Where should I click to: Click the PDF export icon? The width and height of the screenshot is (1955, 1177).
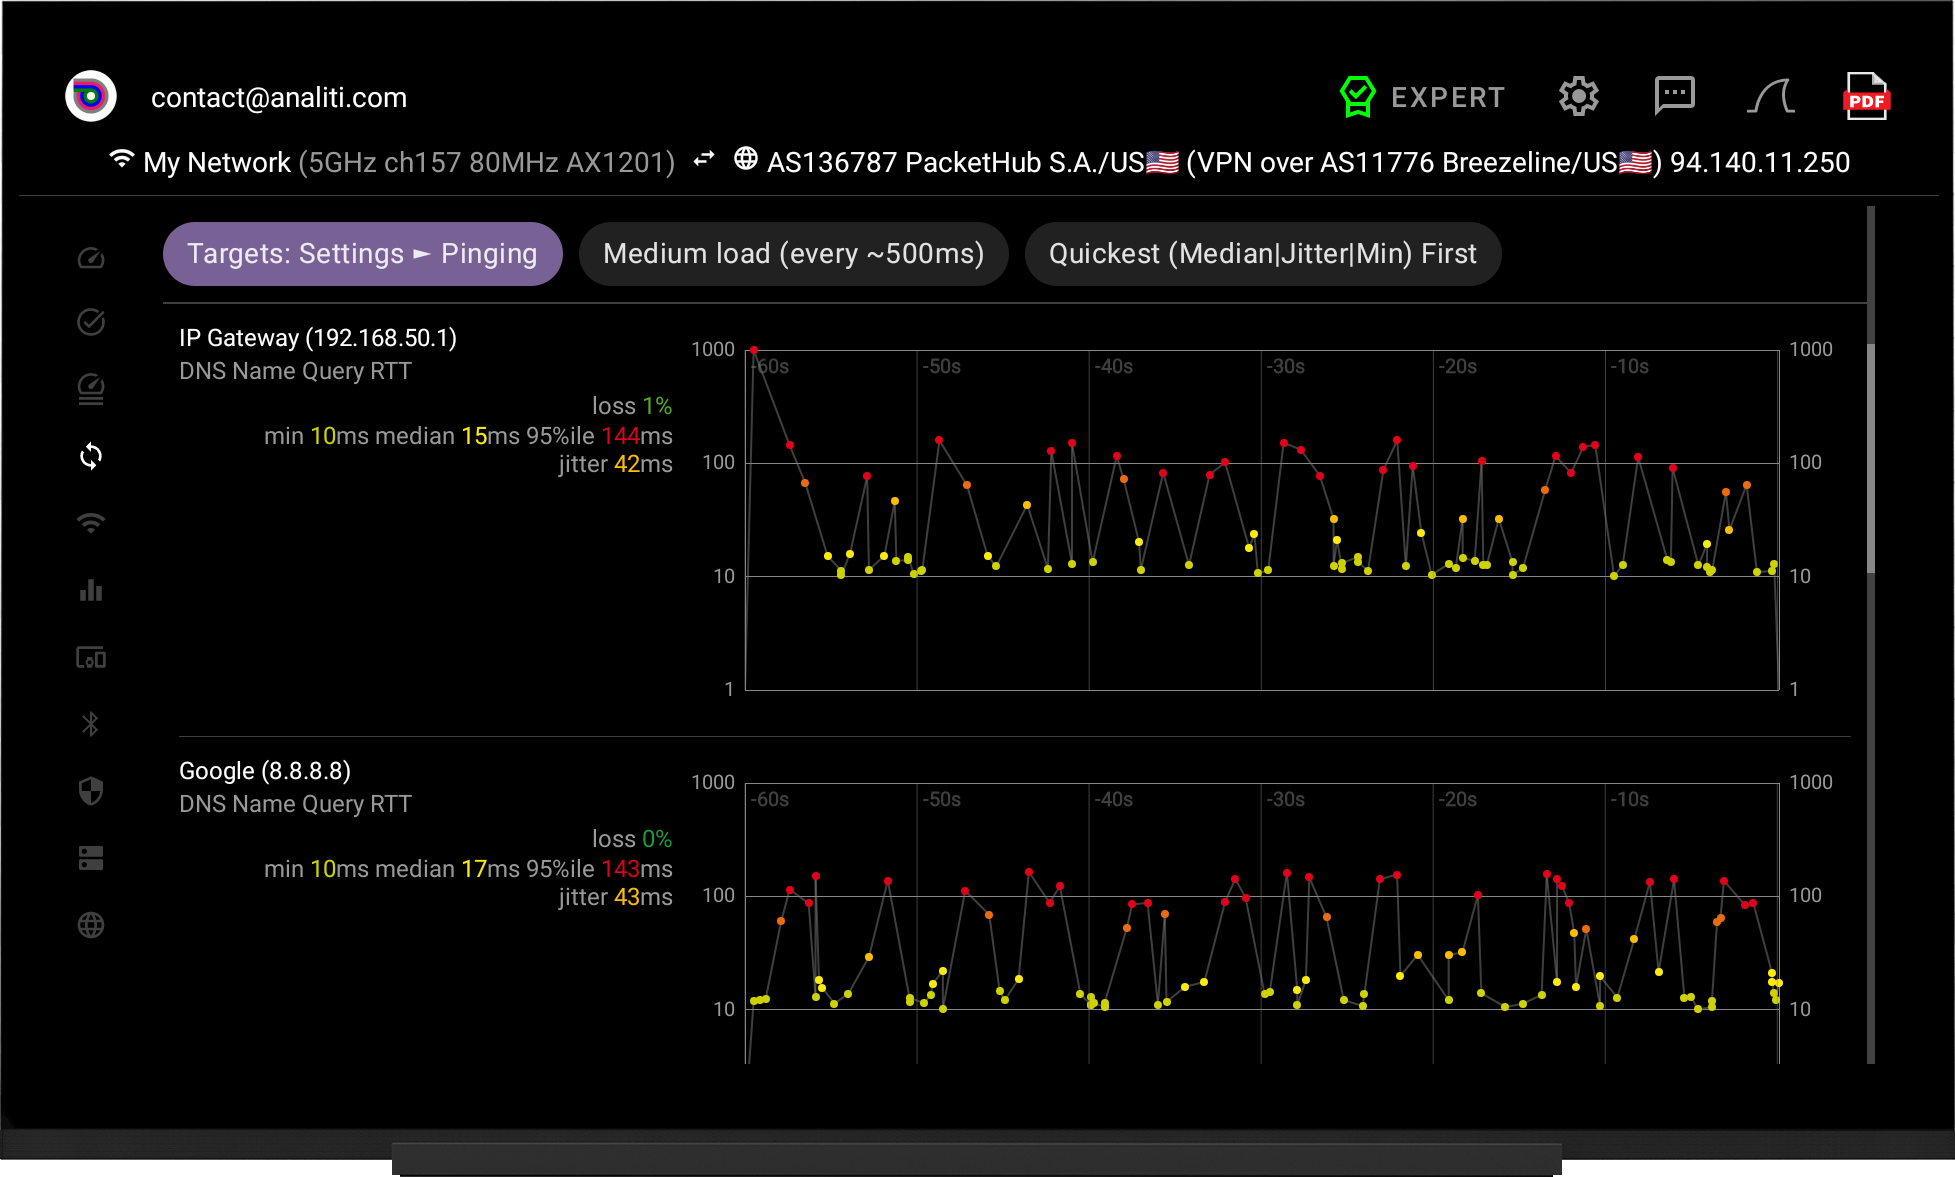[1865, 97]
